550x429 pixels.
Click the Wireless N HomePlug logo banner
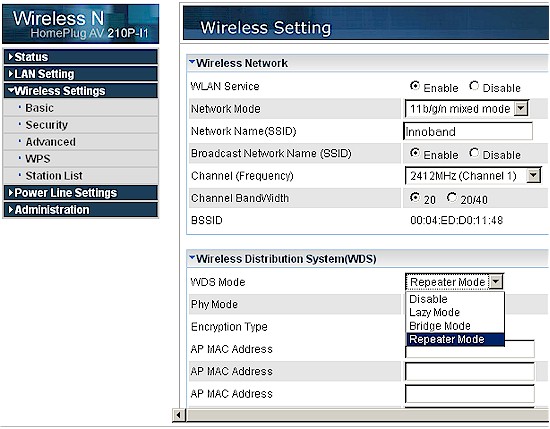80,24
